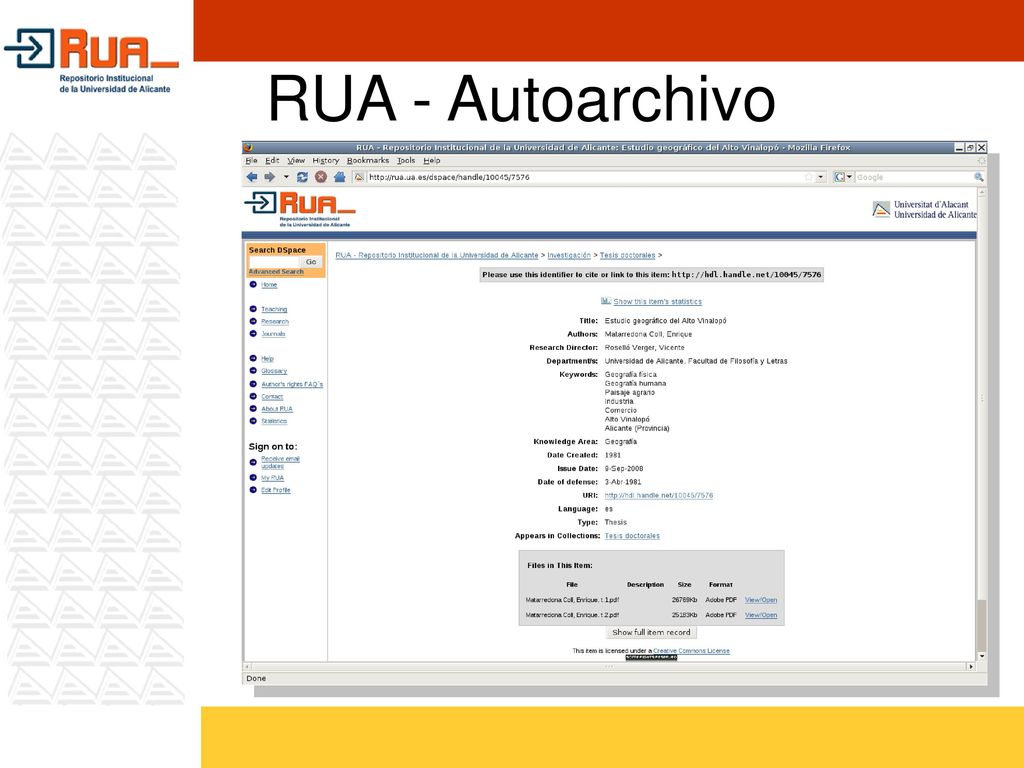Open the Journals sidebar link
The height and width of the screenshot is (768, 1024).
tap(273, 334)
